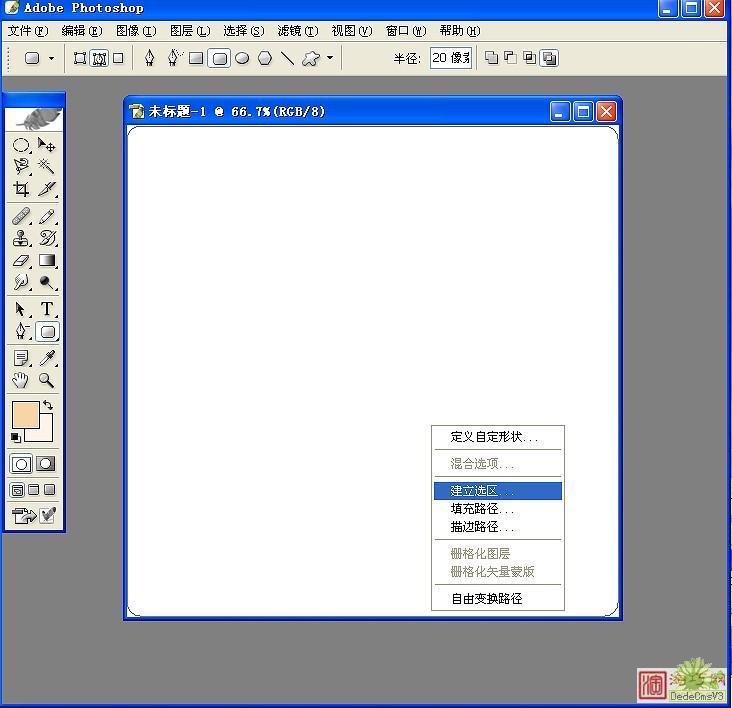The width and height of the screenshot is (732, 708).
Task: Choose Exclude overlapping path areas option
Action: point(549,58)
